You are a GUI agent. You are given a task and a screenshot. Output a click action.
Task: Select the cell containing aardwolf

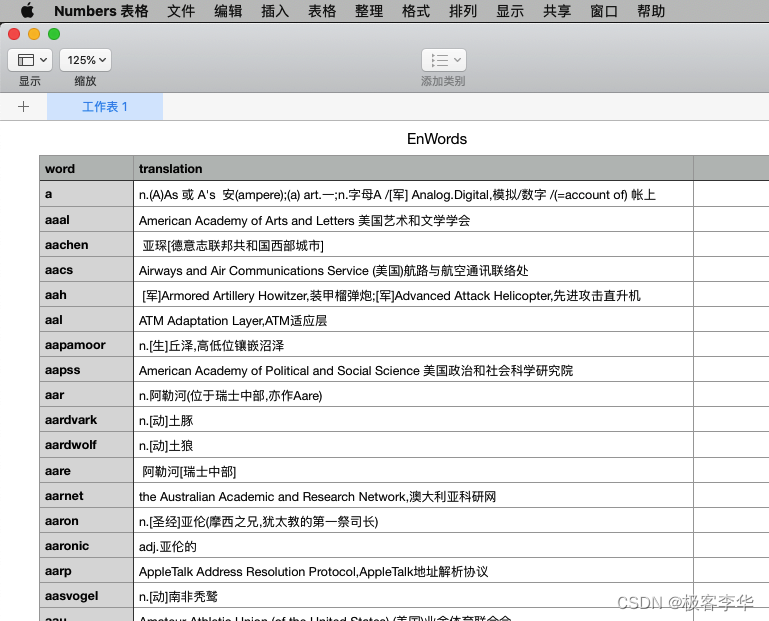point(86,444)
